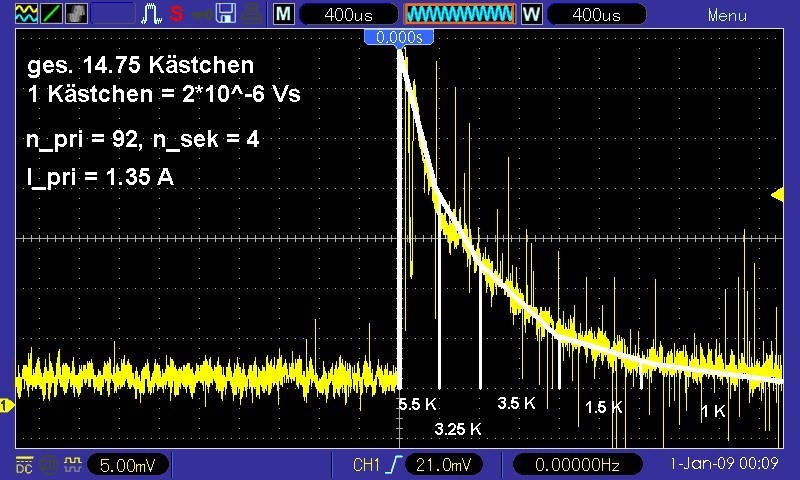Viewport: 800px width, 480px height.
Task: Click the DC coupling icon
Action: tap(24, 465)
